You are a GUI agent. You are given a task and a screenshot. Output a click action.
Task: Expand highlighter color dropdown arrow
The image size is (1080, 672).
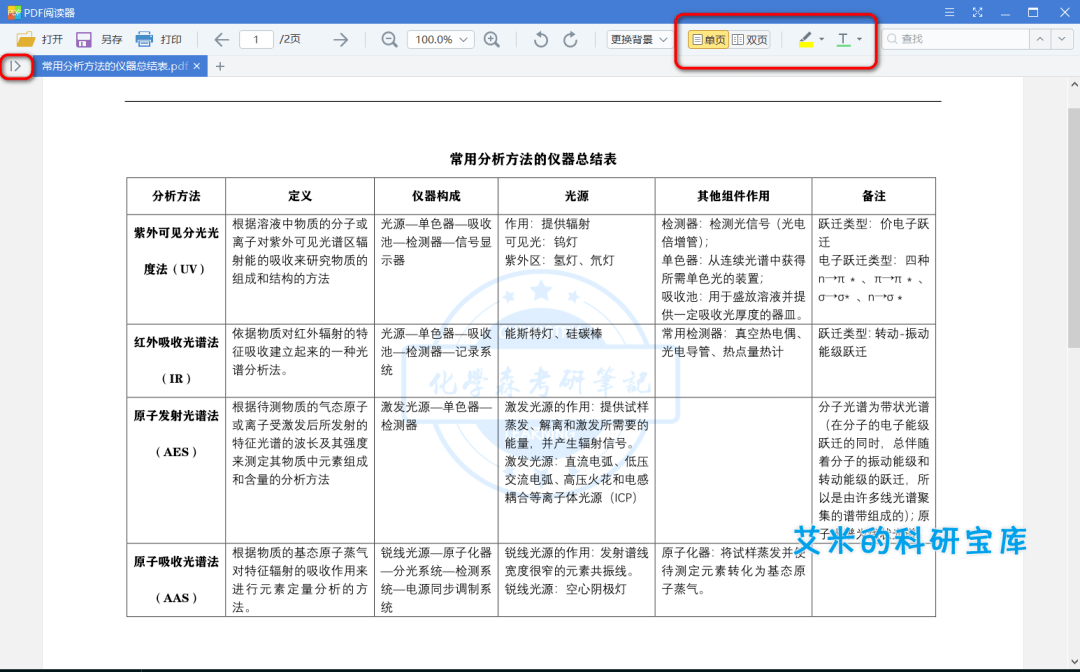(822, 39)
